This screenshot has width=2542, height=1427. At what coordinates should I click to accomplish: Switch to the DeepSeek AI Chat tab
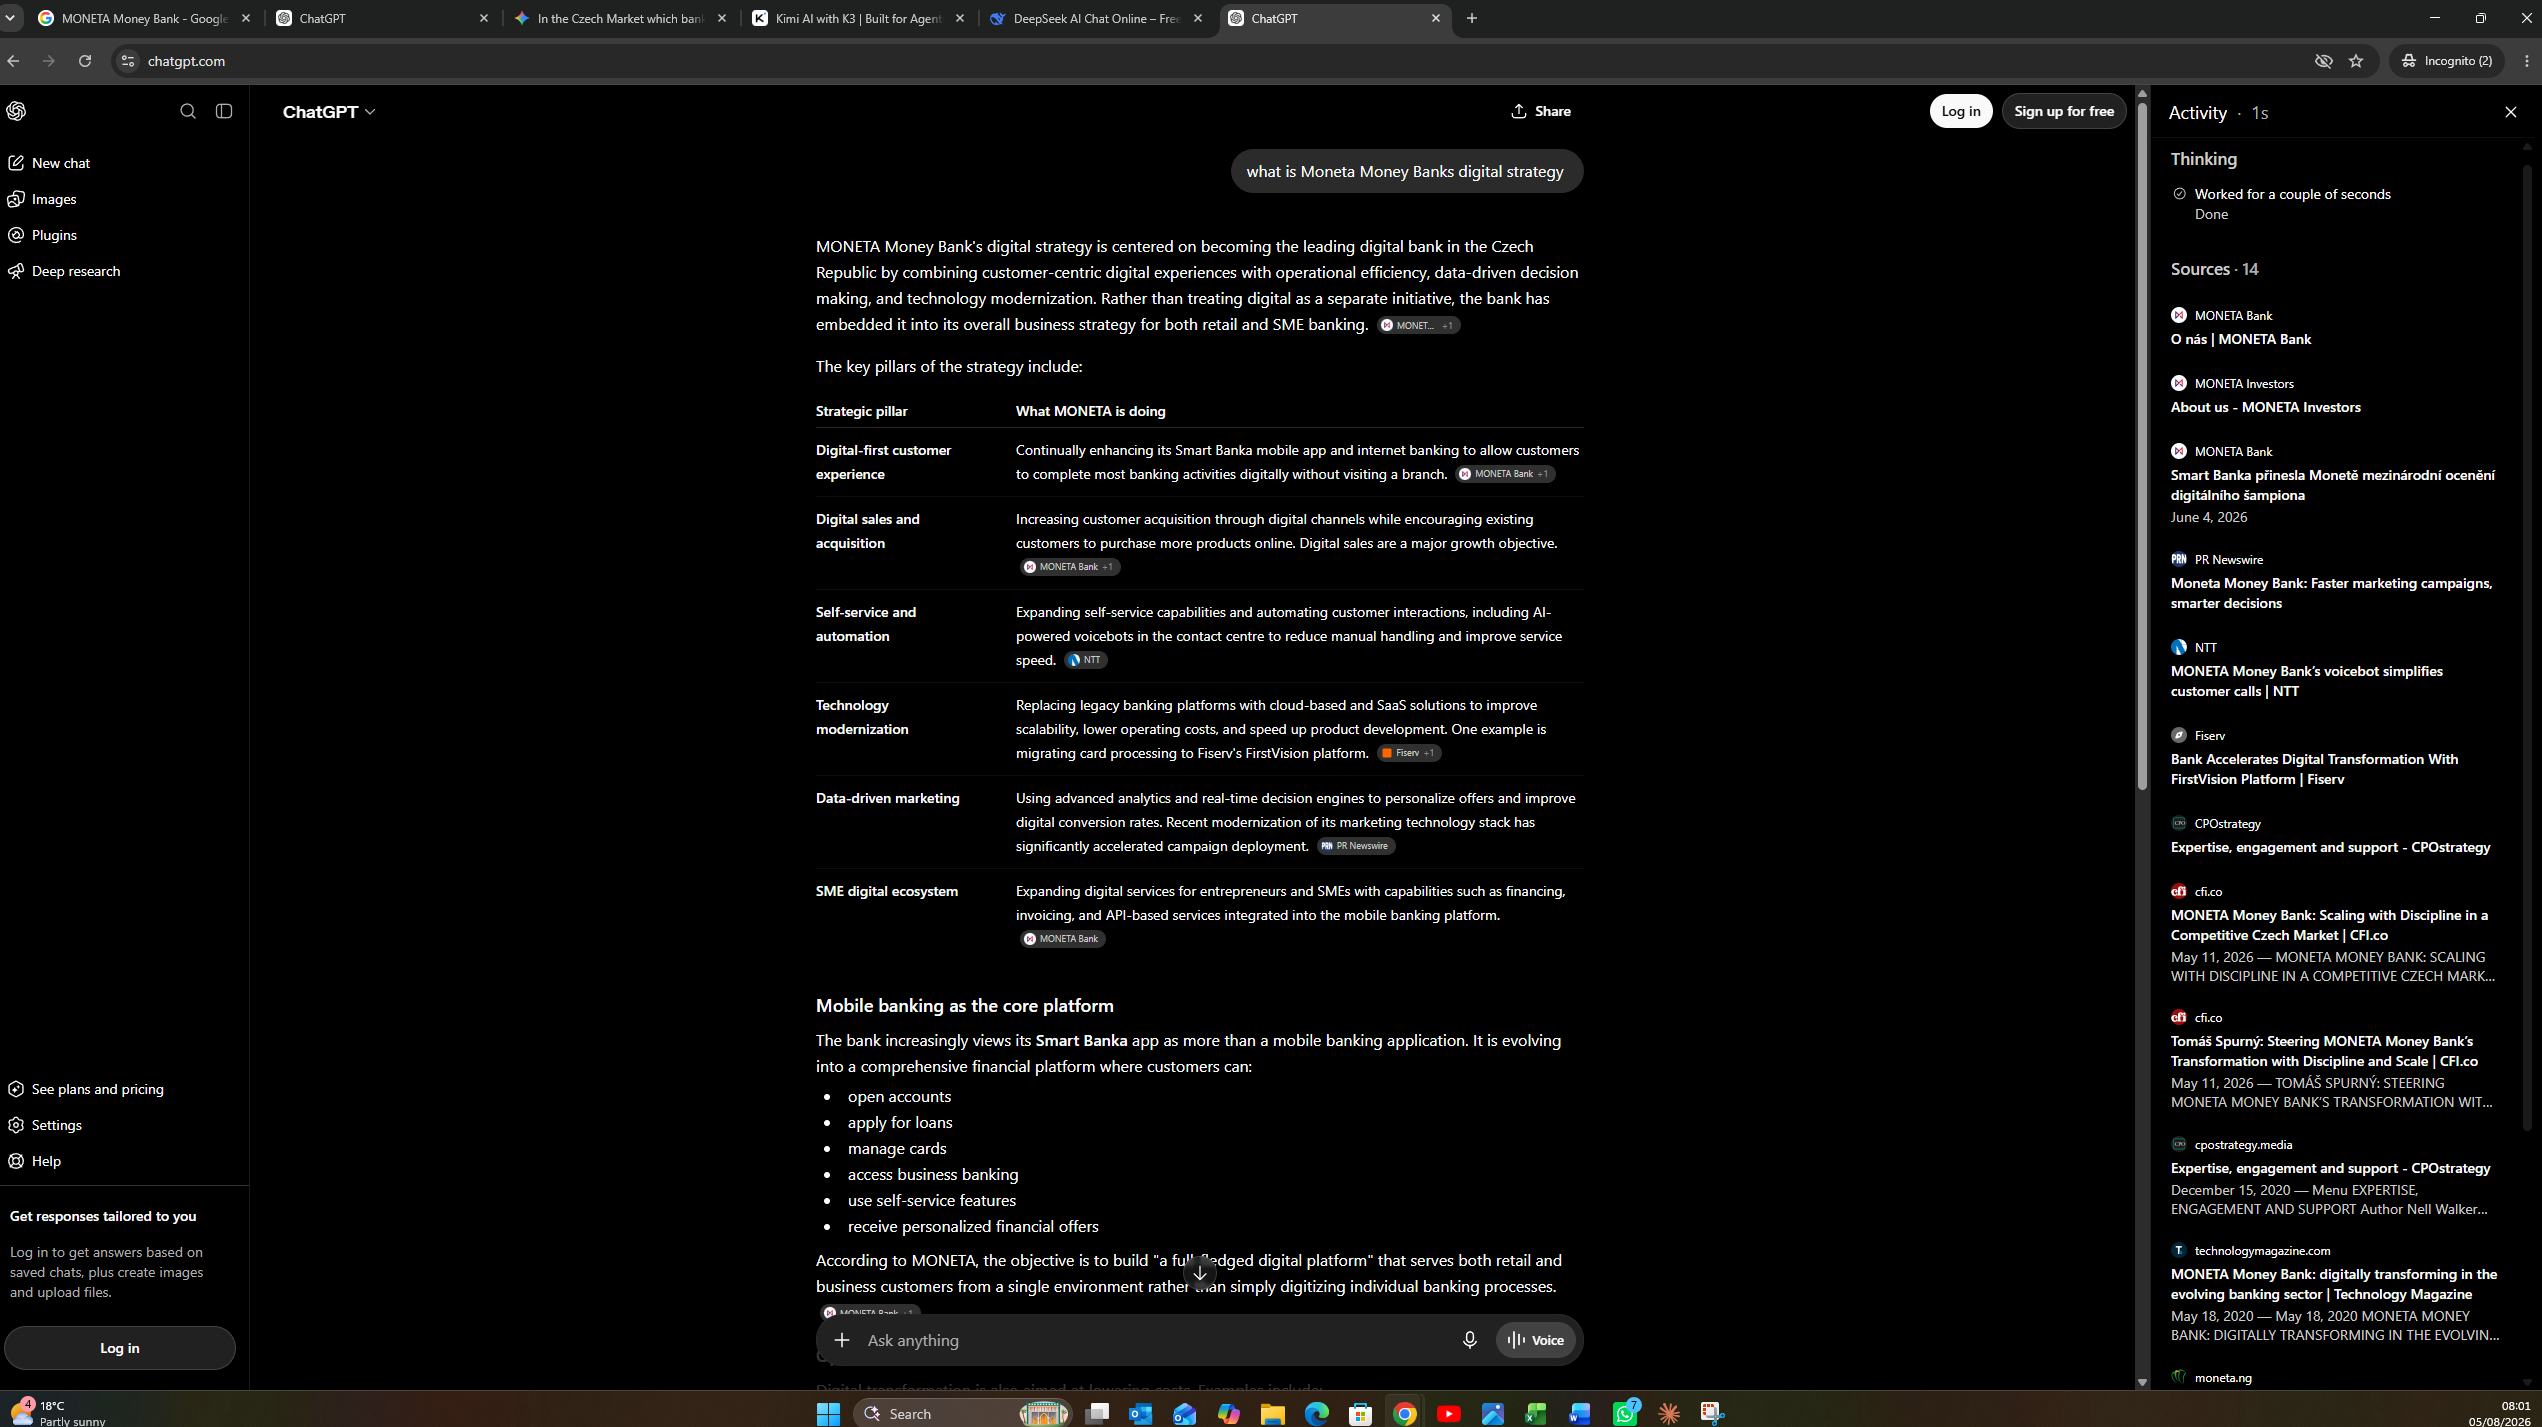(1096, 18)
